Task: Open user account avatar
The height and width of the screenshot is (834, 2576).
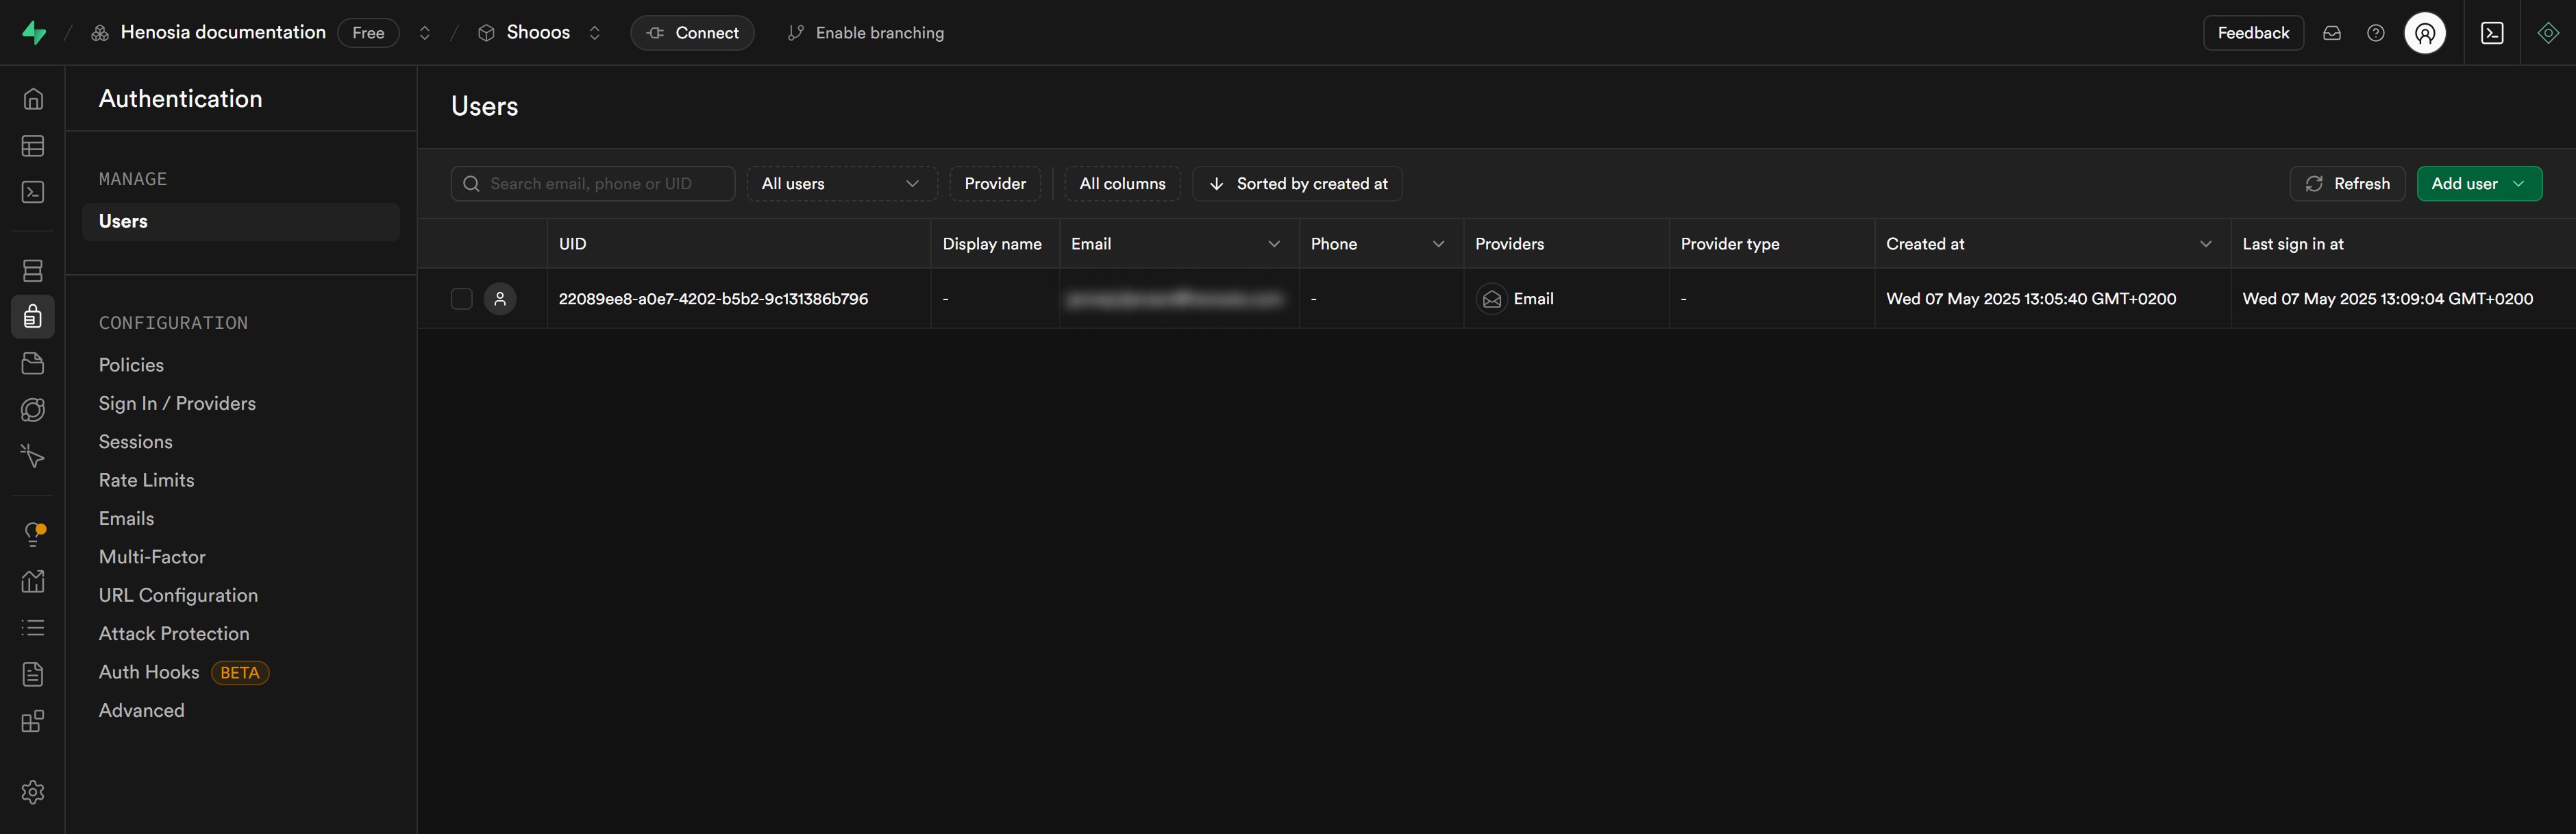Action: tap(2425, 33)
